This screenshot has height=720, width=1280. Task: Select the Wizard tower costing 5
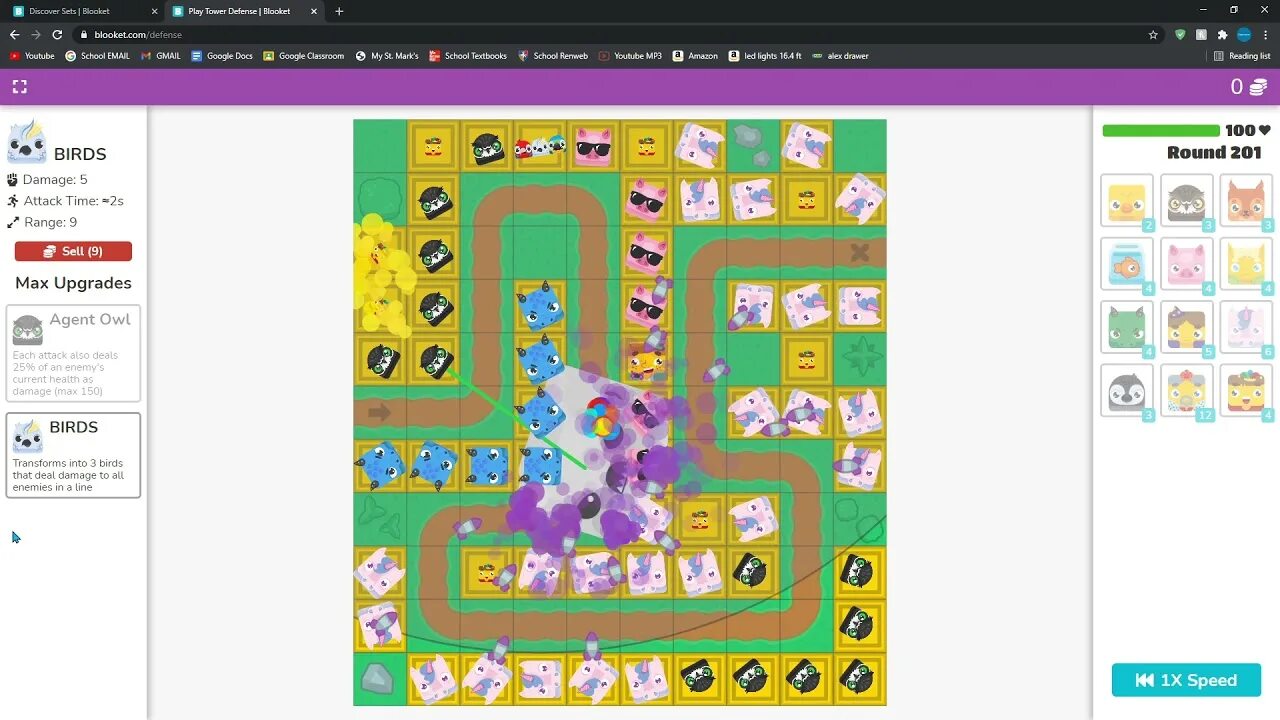1187,328
